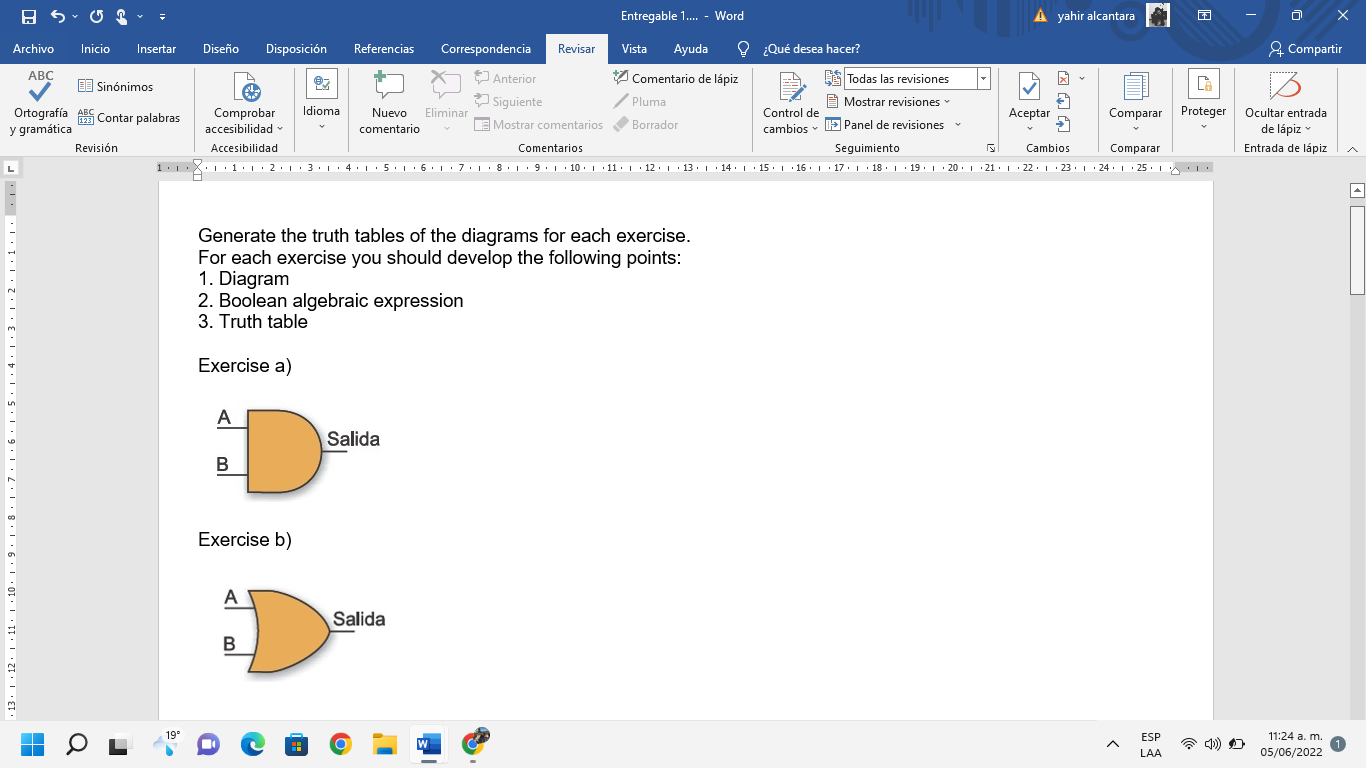
Task: Open ribbon display options icon
Action: [1204, 16]
